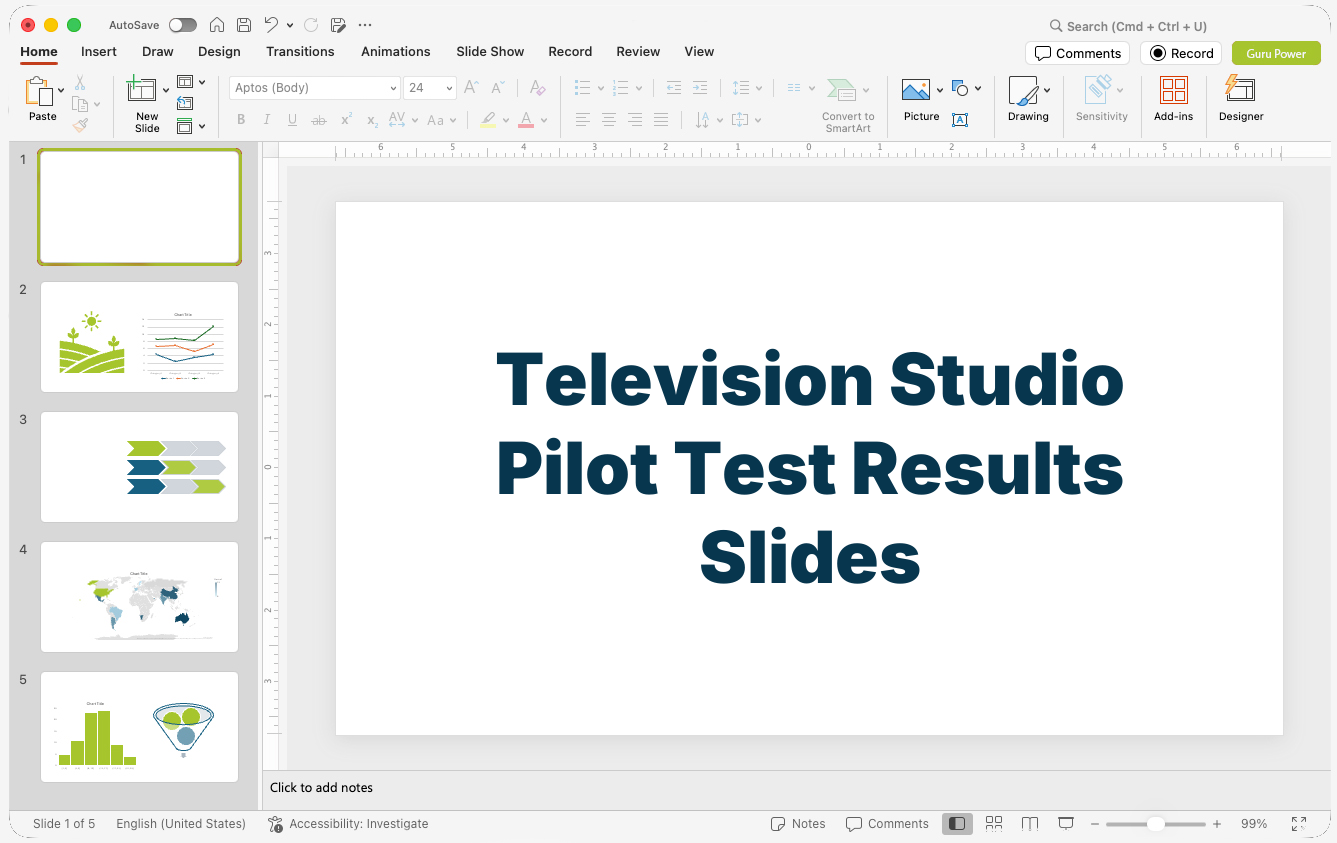Click Comments in the status bar
This screenshot has height=843, width=1337.
pos(887,824)
